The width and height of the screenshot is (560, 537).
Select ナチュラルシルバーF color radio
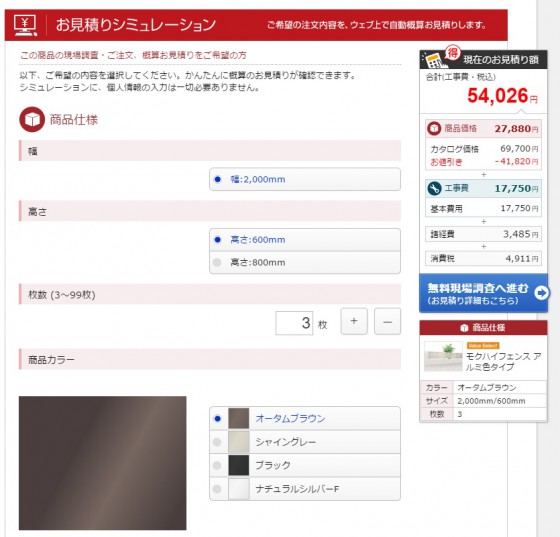click(217, 489)
